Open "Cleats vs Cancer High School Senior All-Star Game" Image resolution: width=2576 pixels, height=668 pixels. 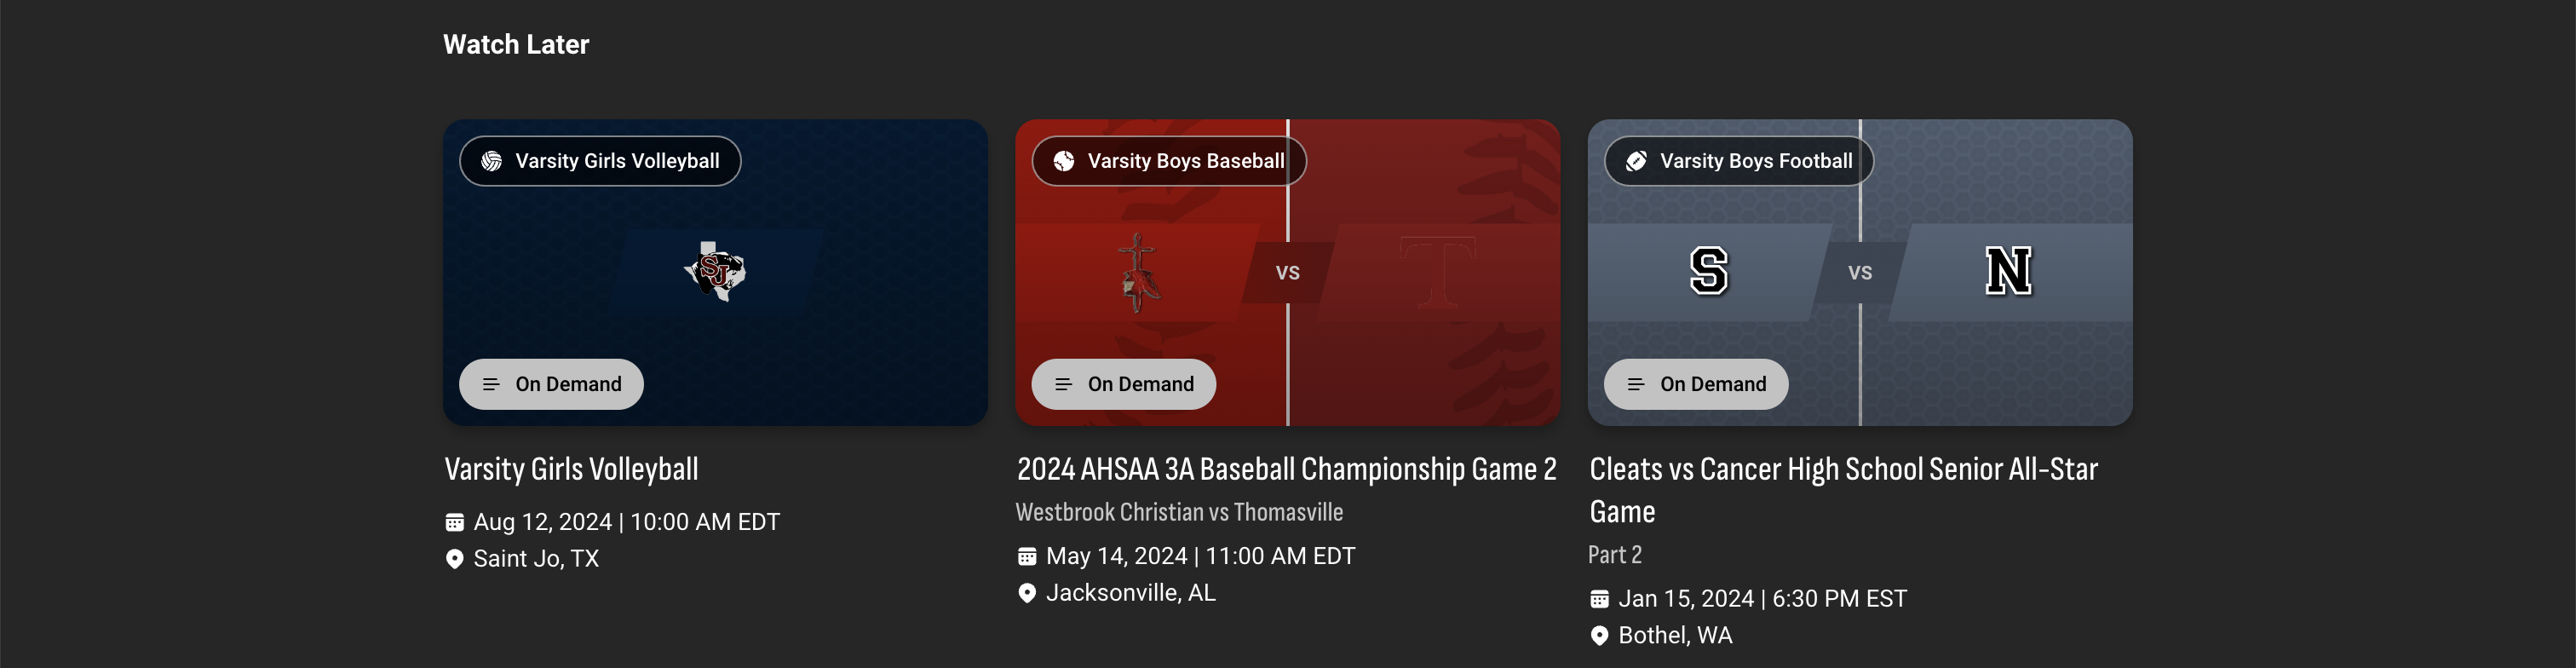click(x=1844, y=489)
